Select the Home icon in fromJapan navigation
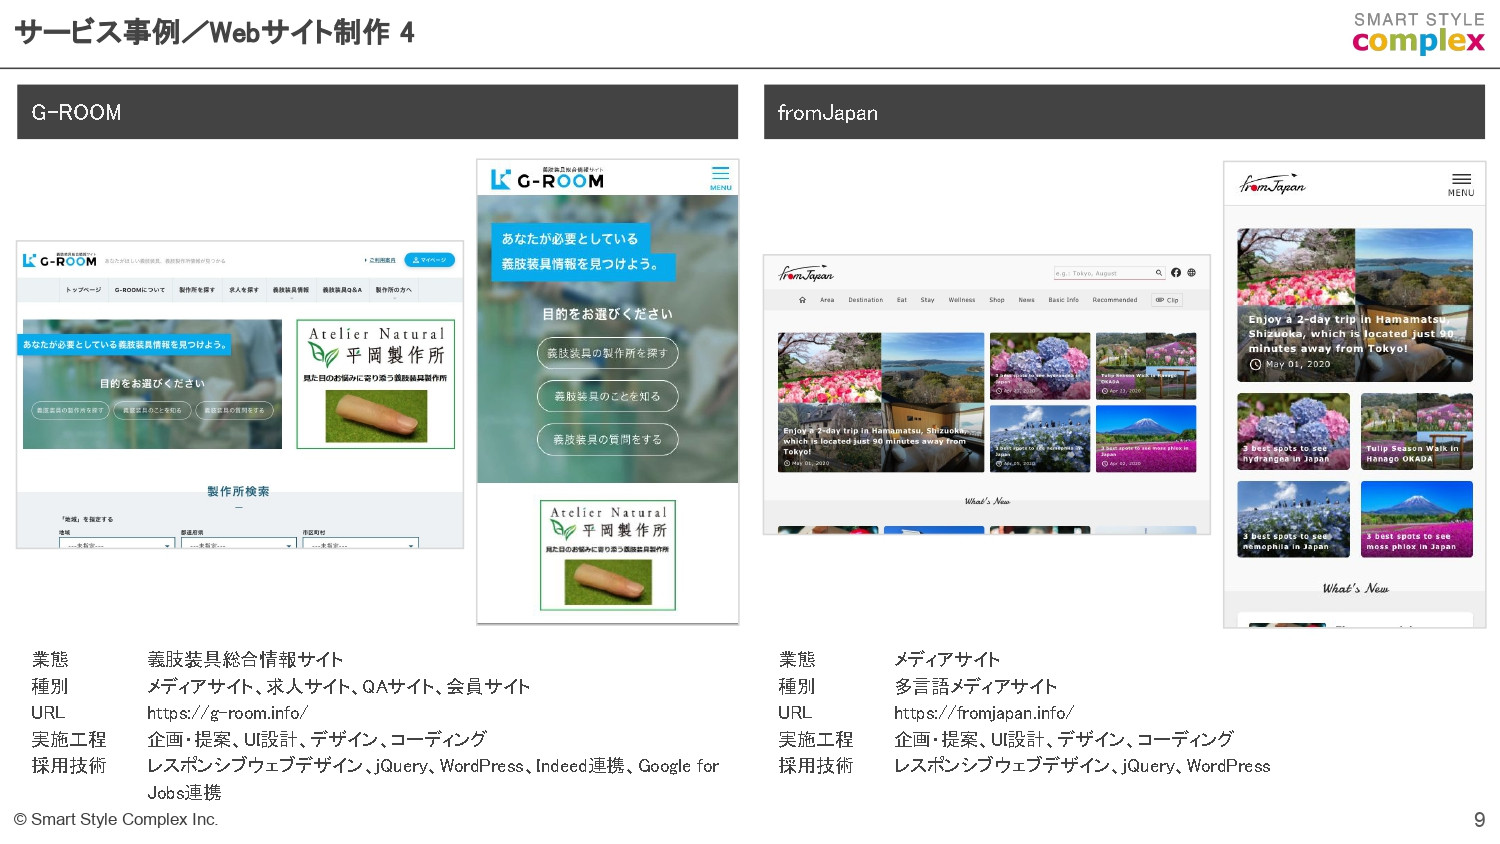The width and height of the screenshot is (1500, 844). 802,299
